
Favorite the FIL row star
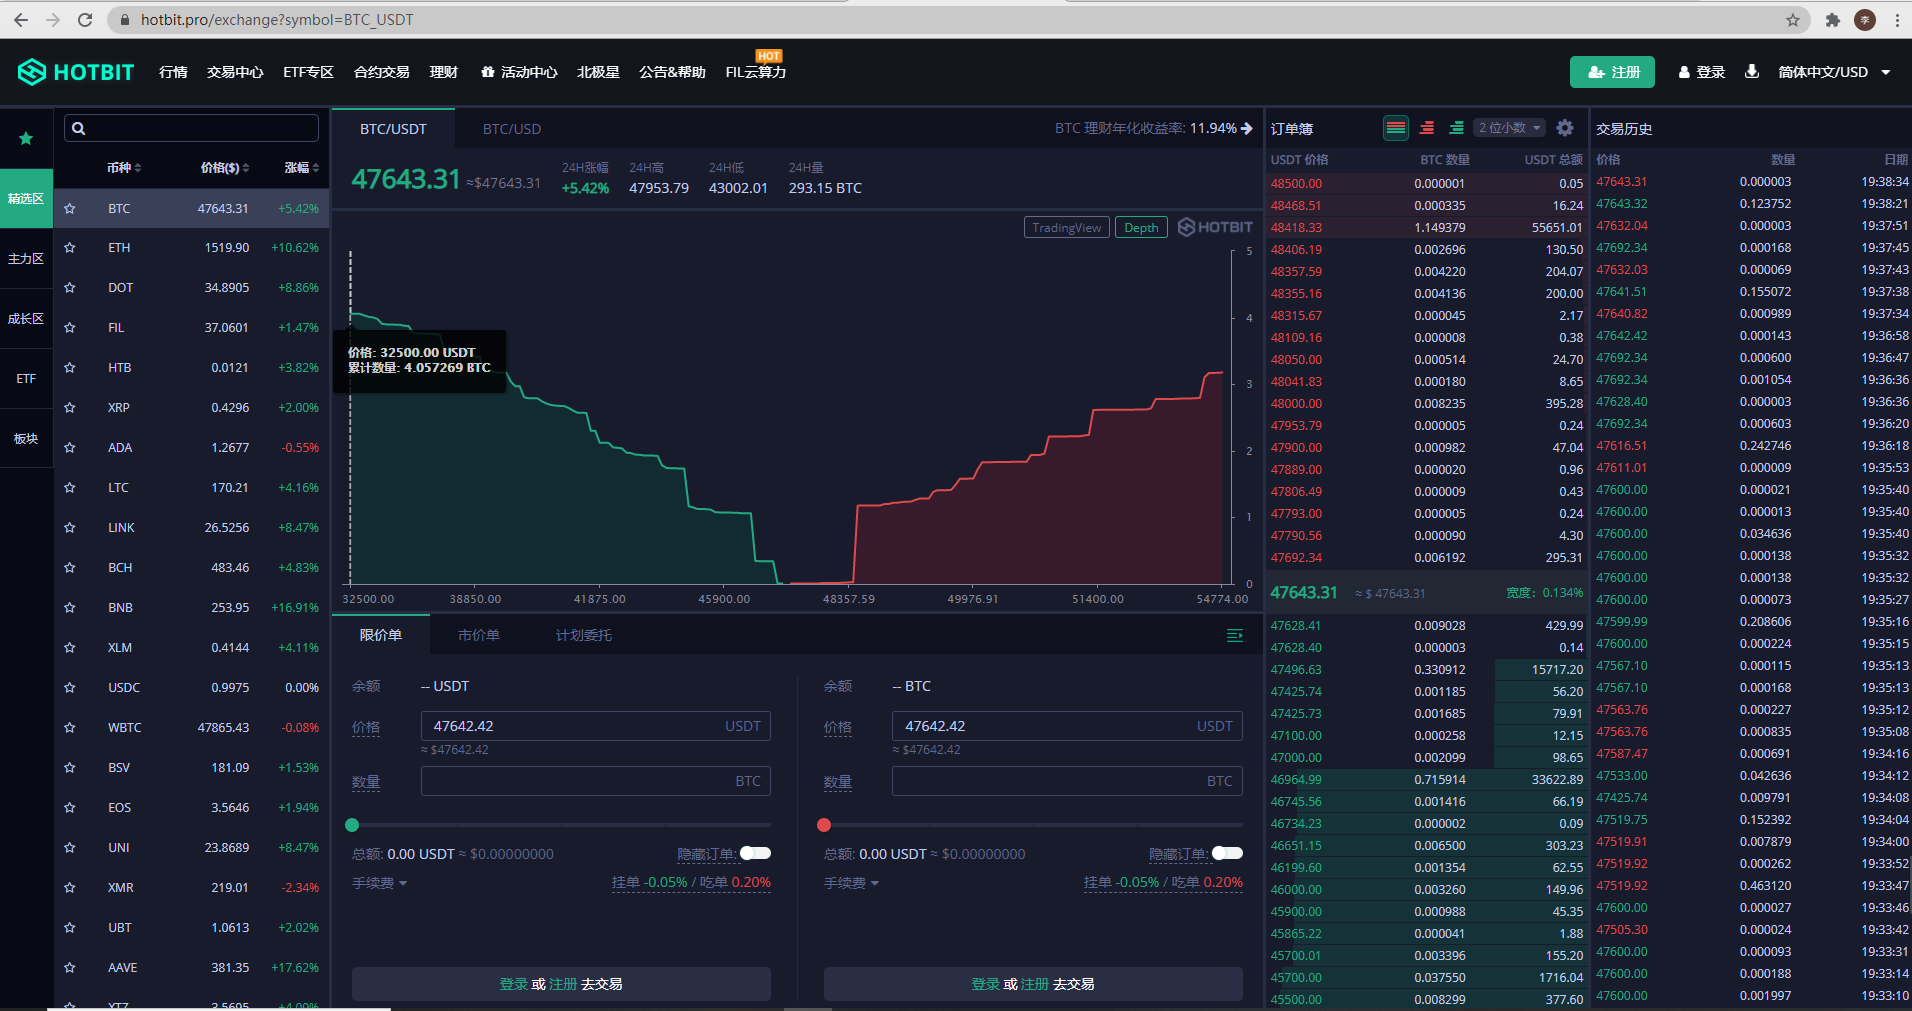click(70, 328)
